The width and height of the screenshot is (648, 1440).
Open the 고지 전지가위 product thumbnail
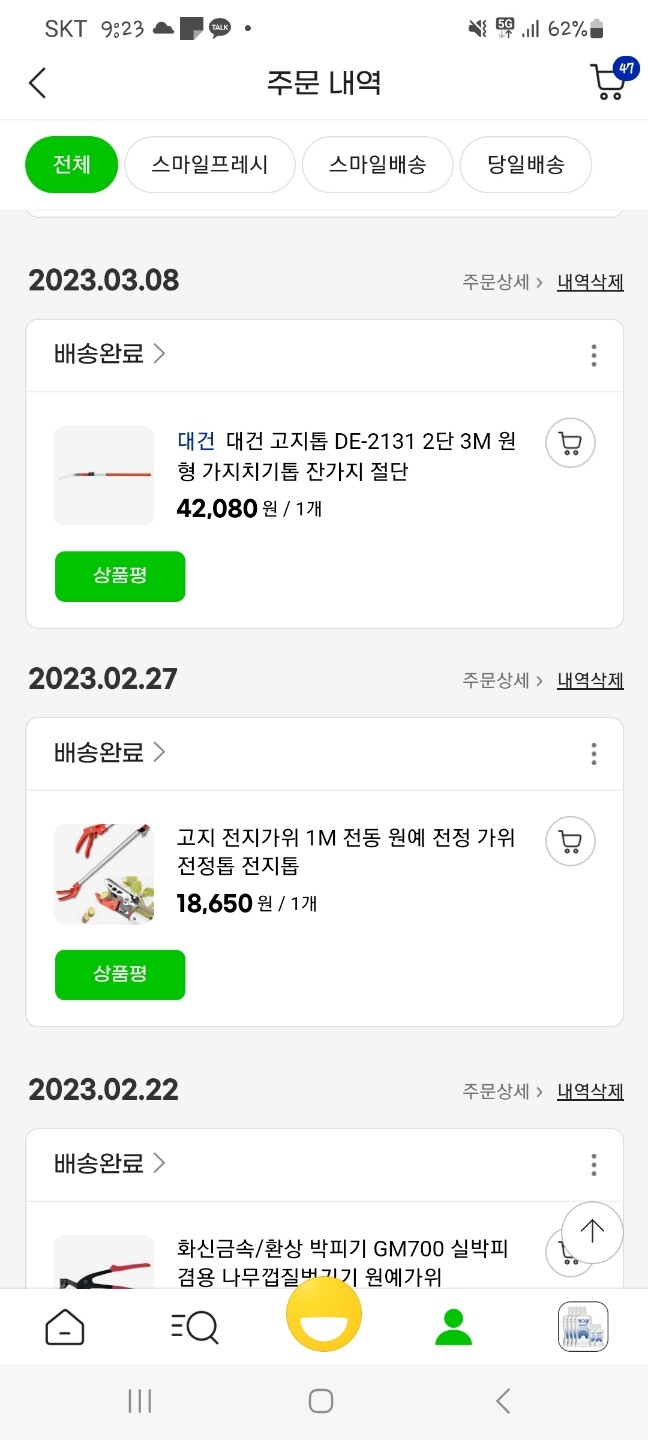104,874
